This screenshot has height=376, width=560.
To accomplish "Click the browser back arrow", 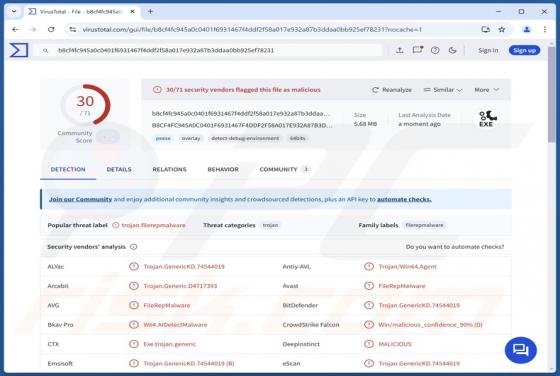I will (x=15, y=30).
